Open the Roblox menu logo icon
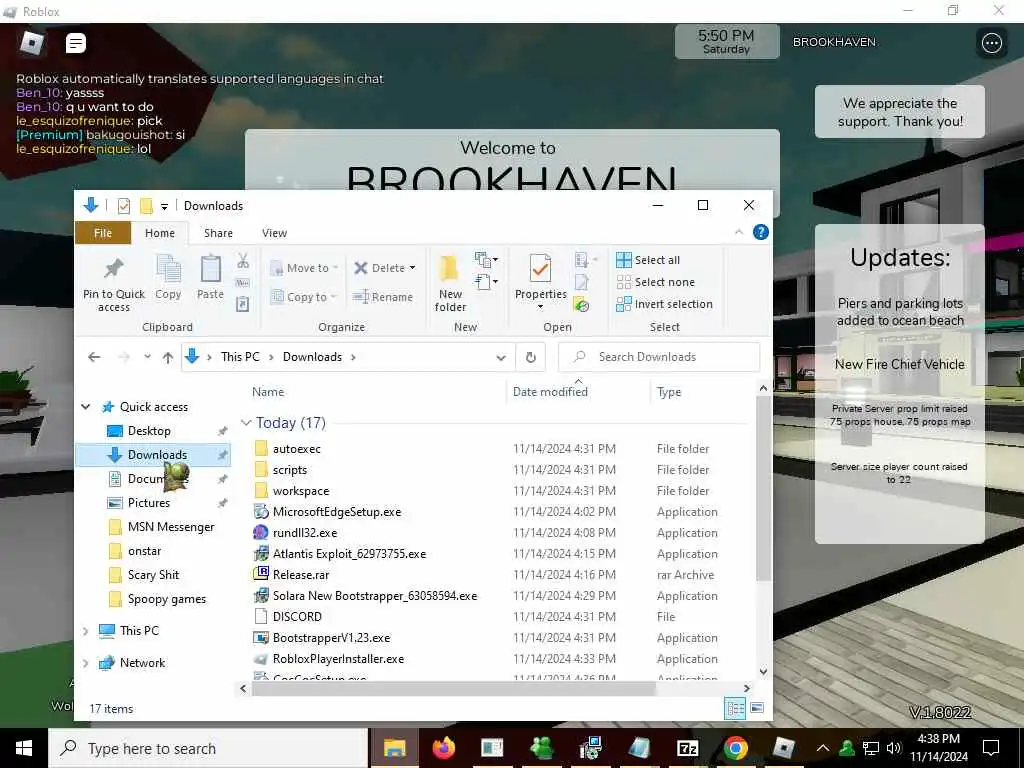1024x768 pixels. pyautogui.click(x=31, y=43)
